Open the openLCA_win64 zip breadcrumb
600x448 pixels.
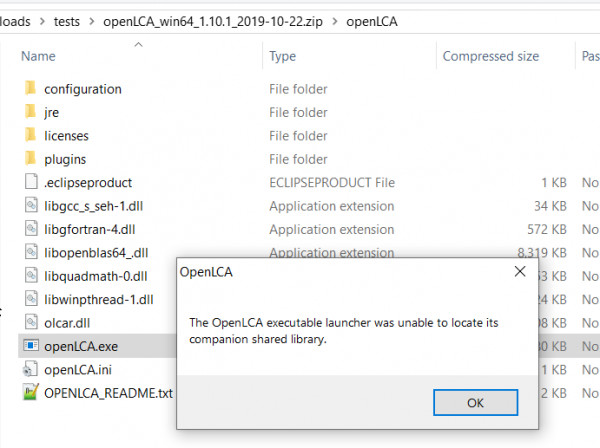pos(213,21)
